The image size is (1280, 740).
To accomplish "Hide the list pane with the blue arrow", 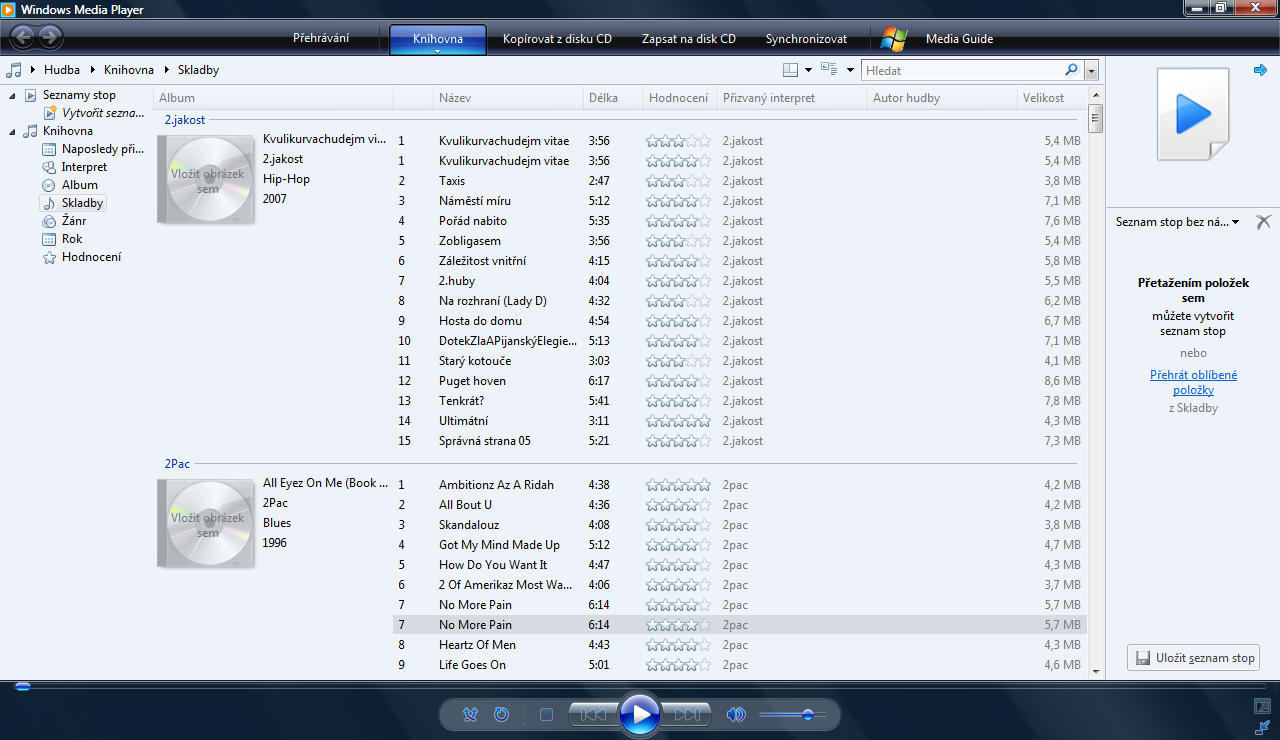I will tap(1261, 70).
